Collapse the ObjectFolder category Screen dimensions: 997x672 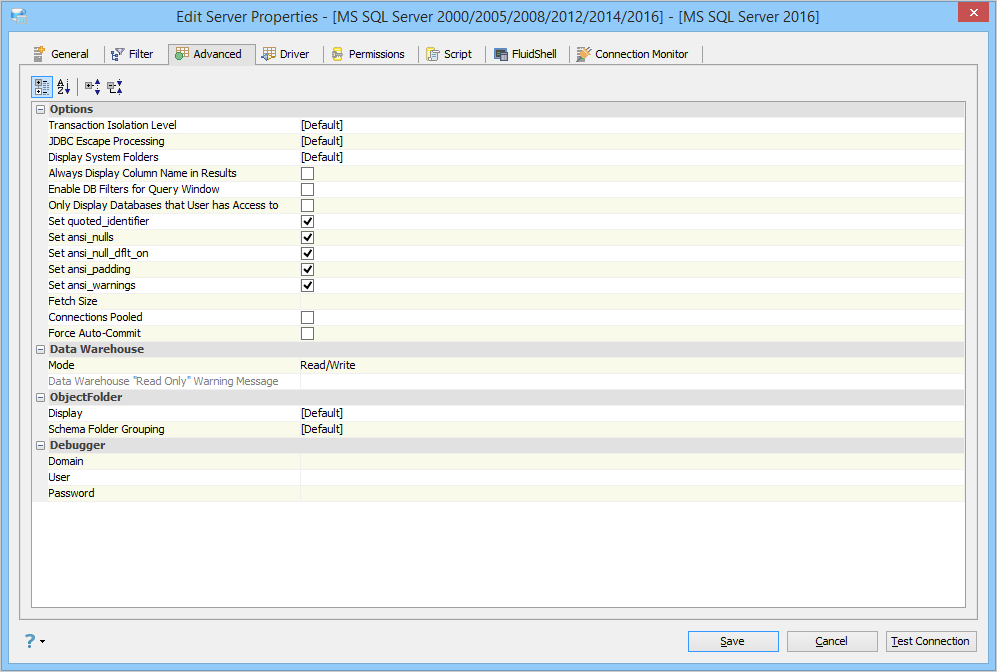(x=40, y=397)
